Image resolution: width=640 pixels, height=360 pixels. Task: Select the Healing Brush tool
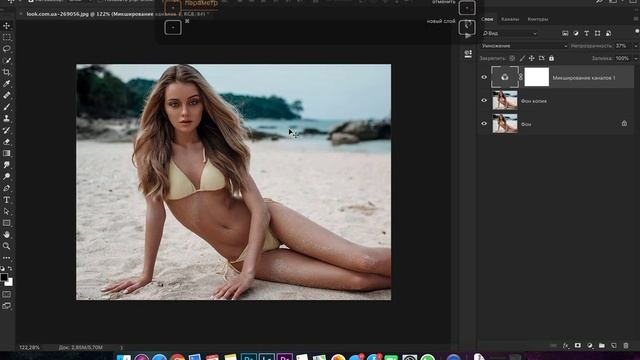click(7, 95)
